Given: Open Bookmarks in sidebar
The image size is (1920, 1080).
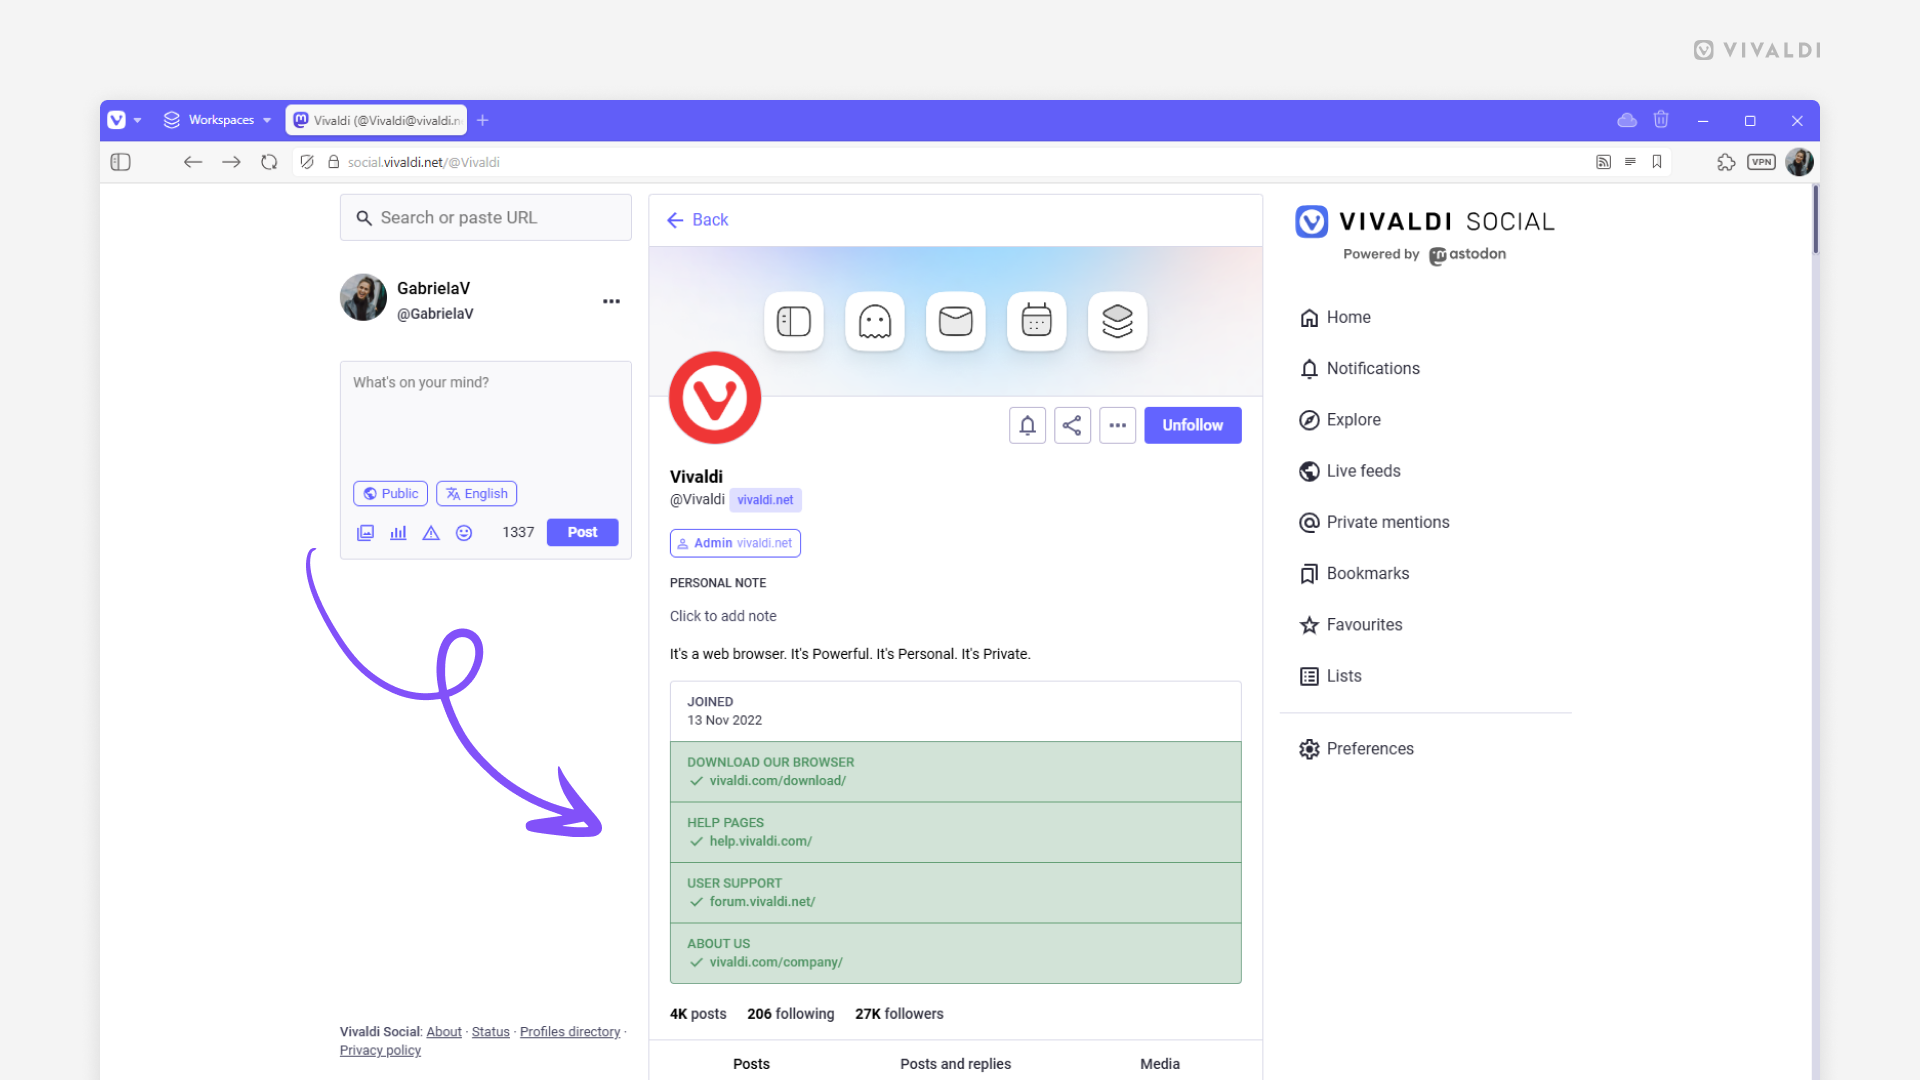Looking at the screenshot, I should coord(1354,574).
